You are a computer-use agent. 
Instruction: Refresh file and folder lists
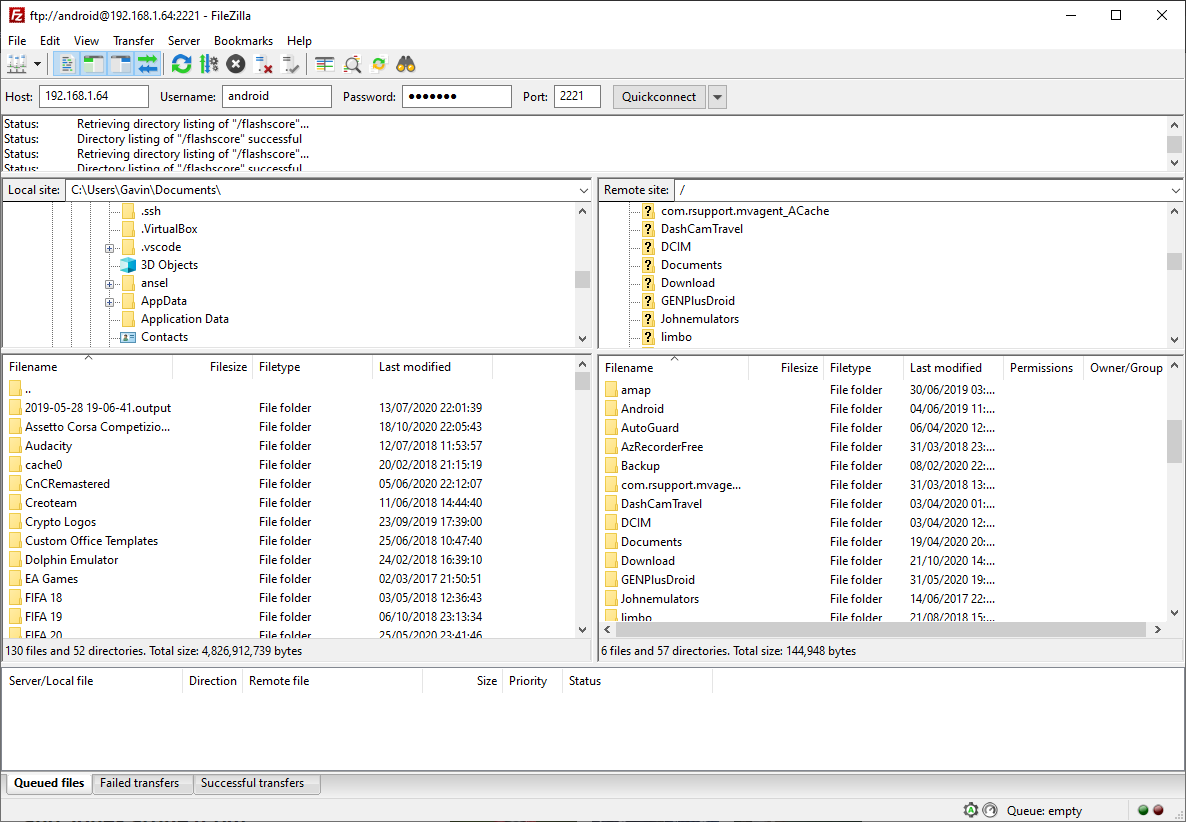181,65
